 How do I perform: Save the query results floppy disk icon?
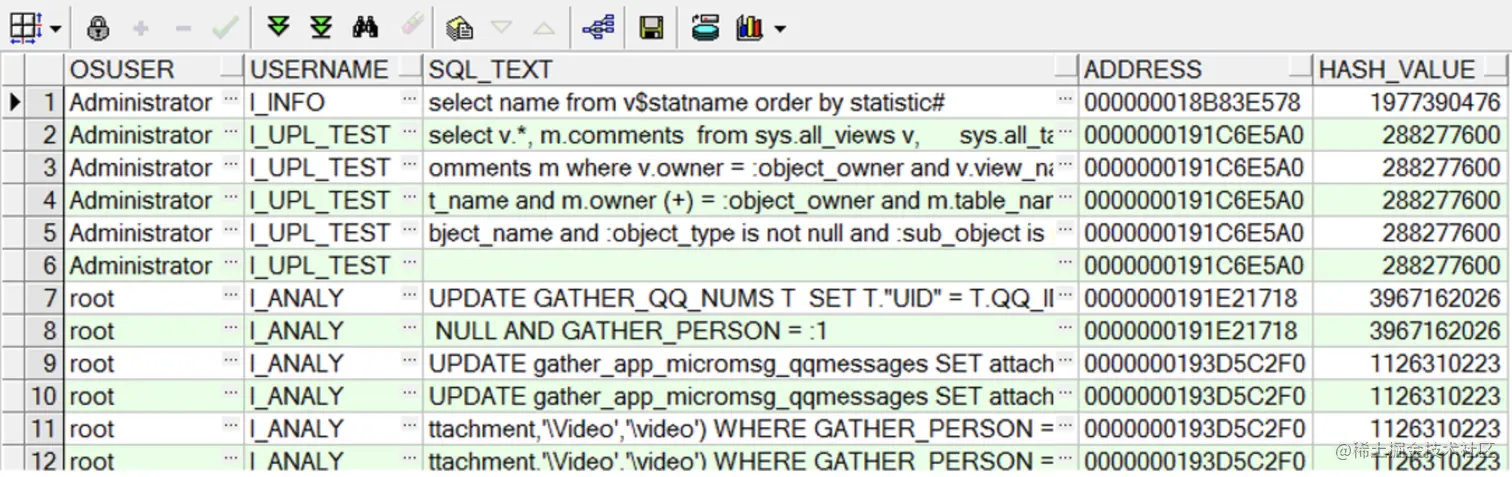point(652,28)
